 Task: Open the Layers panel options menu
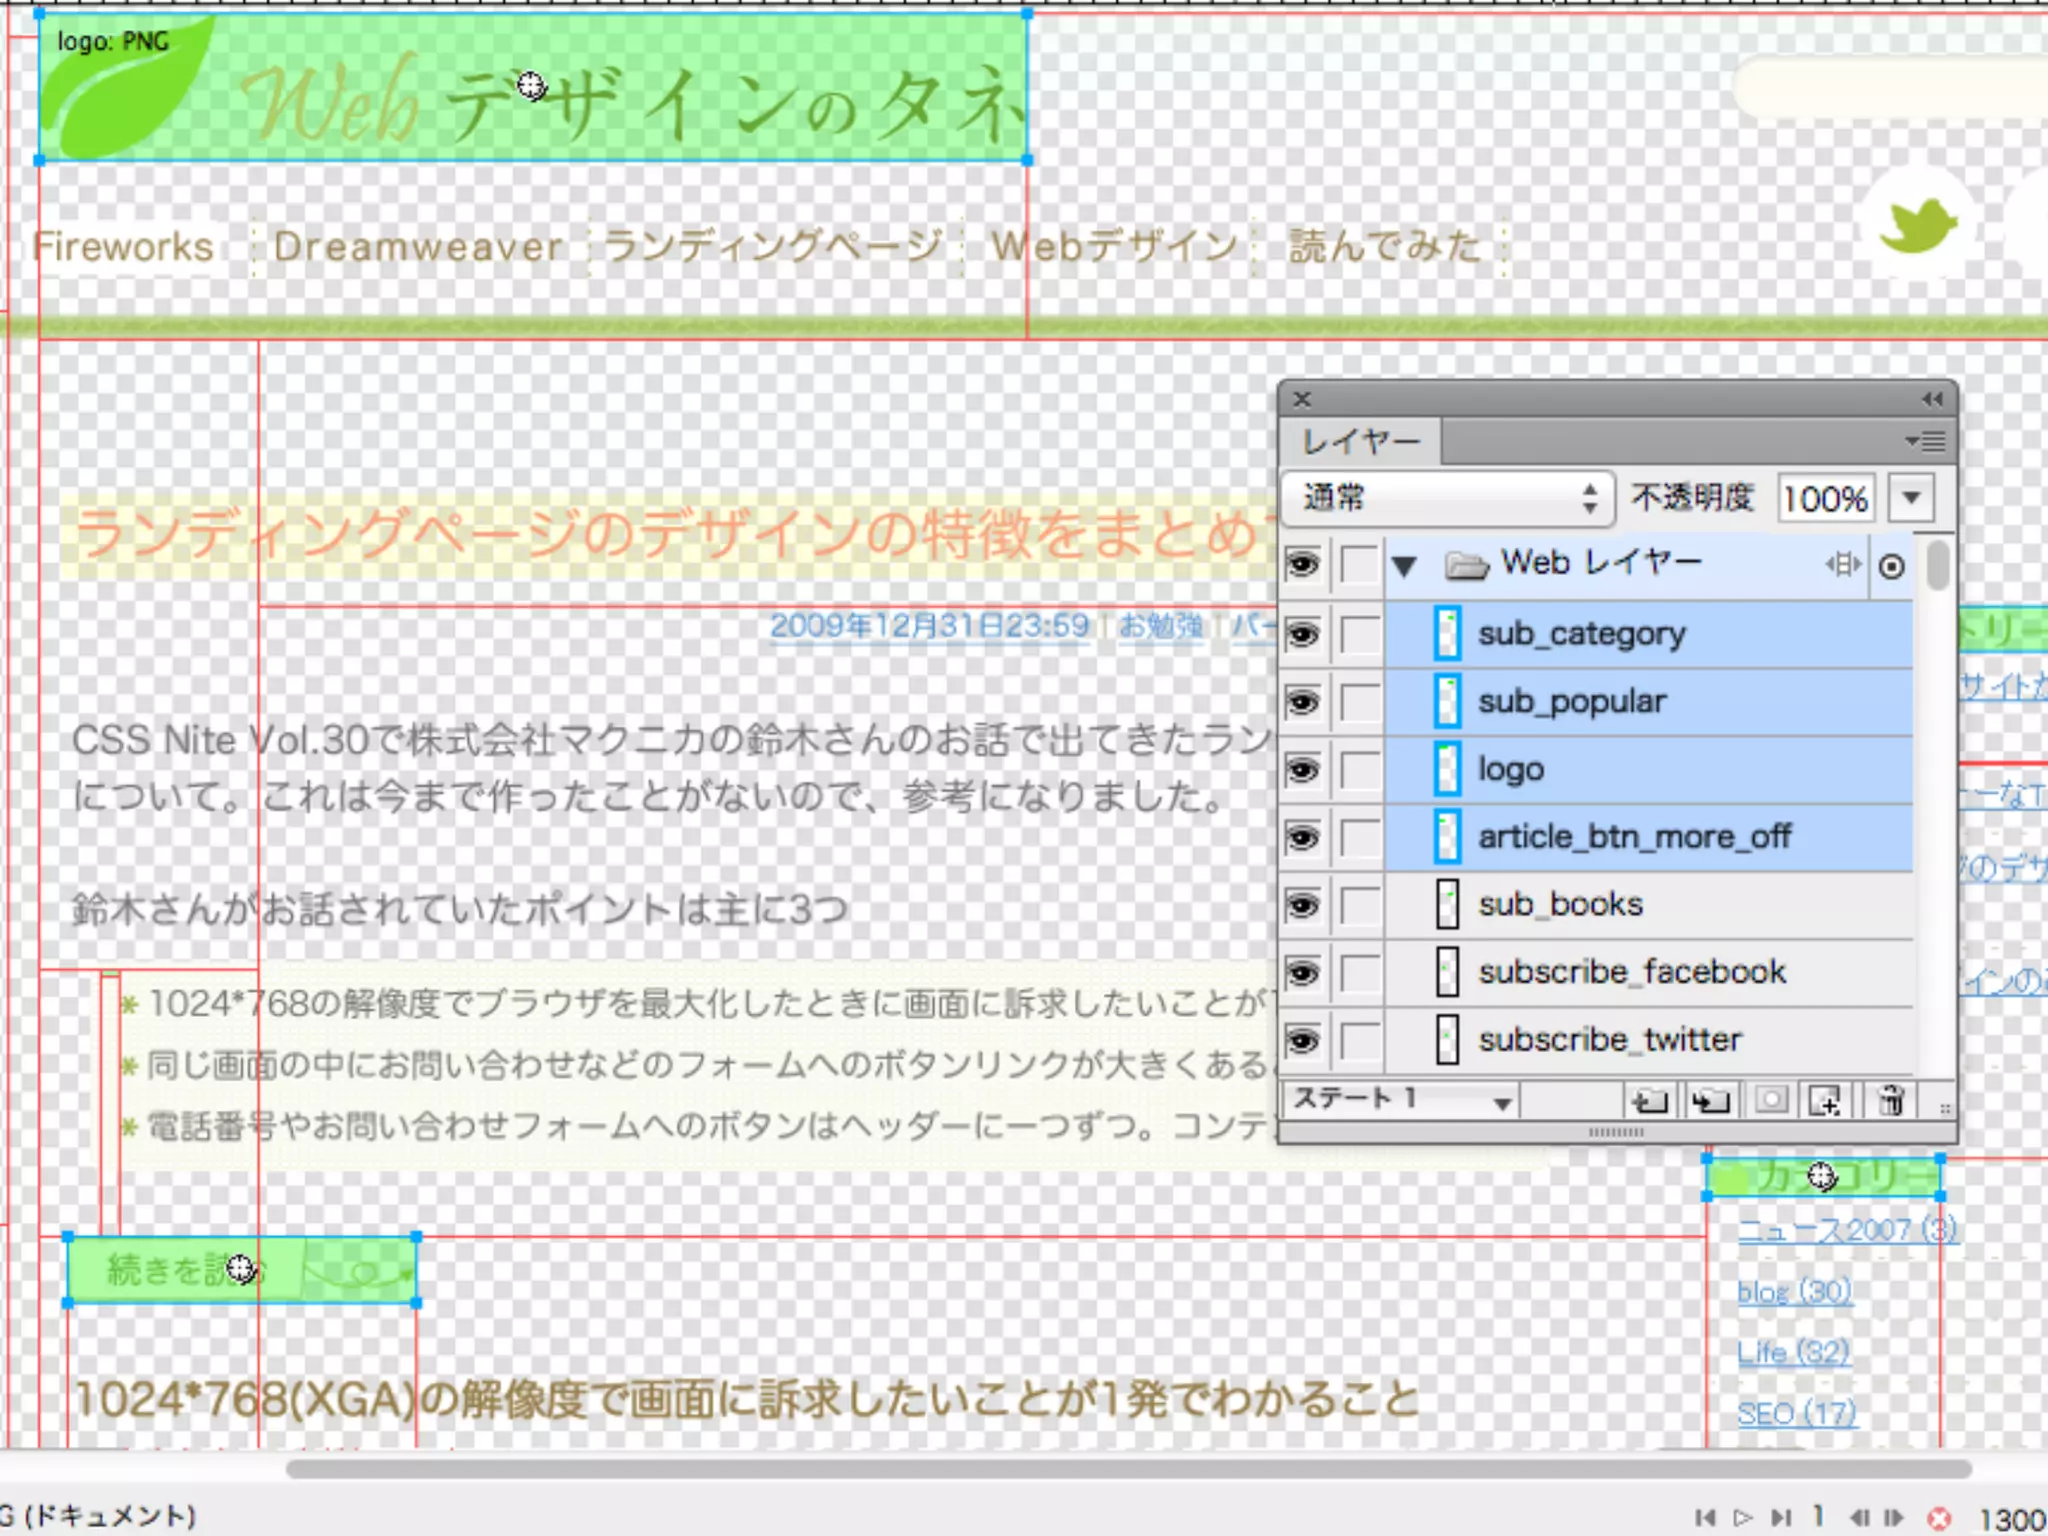[1925, 441]
